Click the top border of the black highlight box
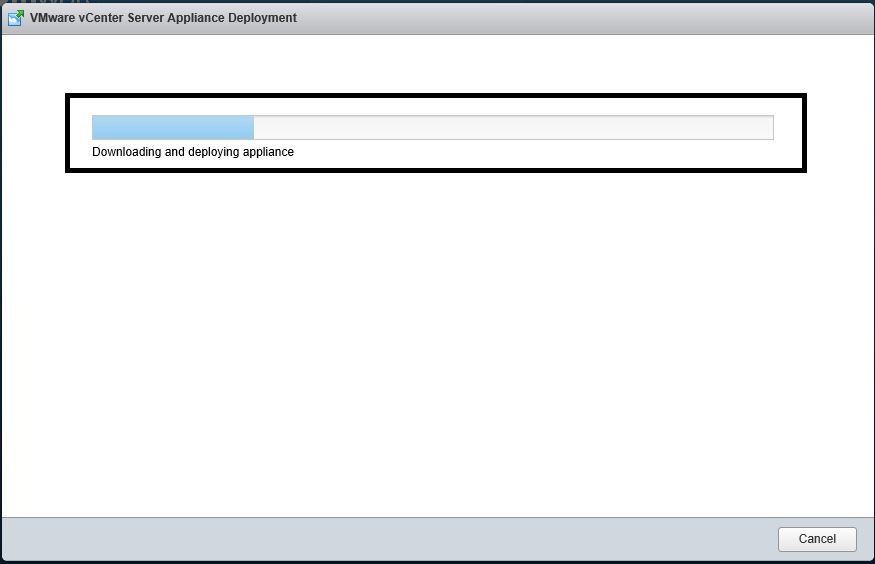This screenshot has width=875, height=564. (x=435, y=96)
